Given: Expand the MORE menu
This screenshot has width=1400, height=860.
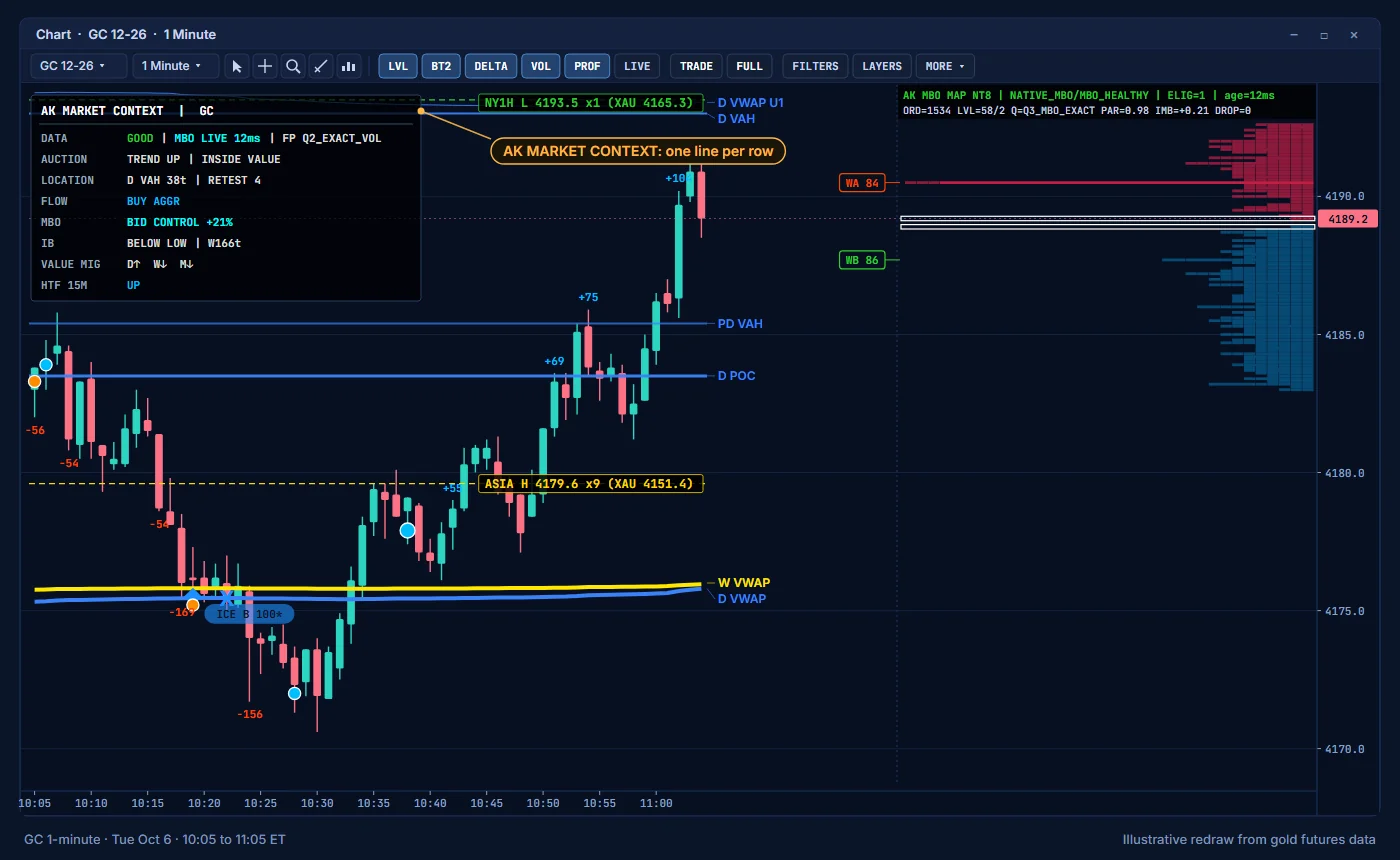Looking at the screenshot, I should pyautogui.click(x=945, y=66).
